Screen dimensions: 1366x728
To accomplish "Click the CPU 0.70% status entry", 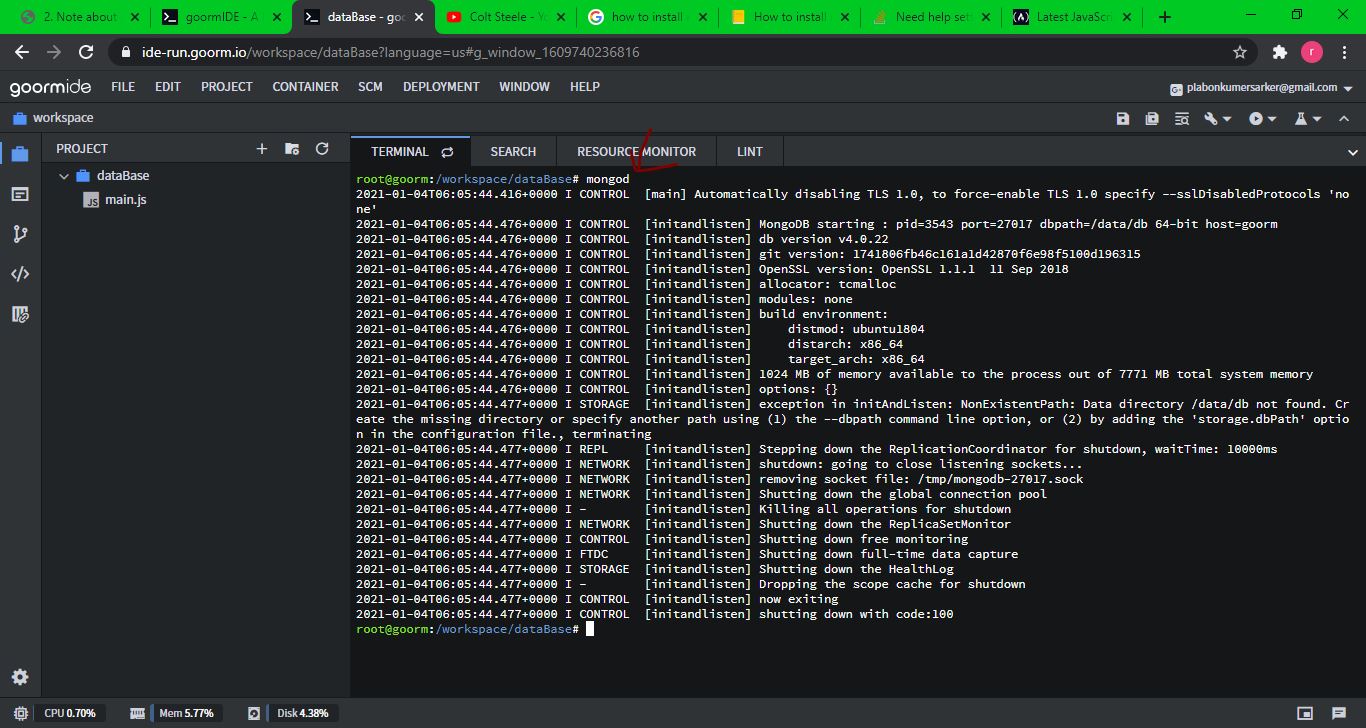I will (70, 713).
